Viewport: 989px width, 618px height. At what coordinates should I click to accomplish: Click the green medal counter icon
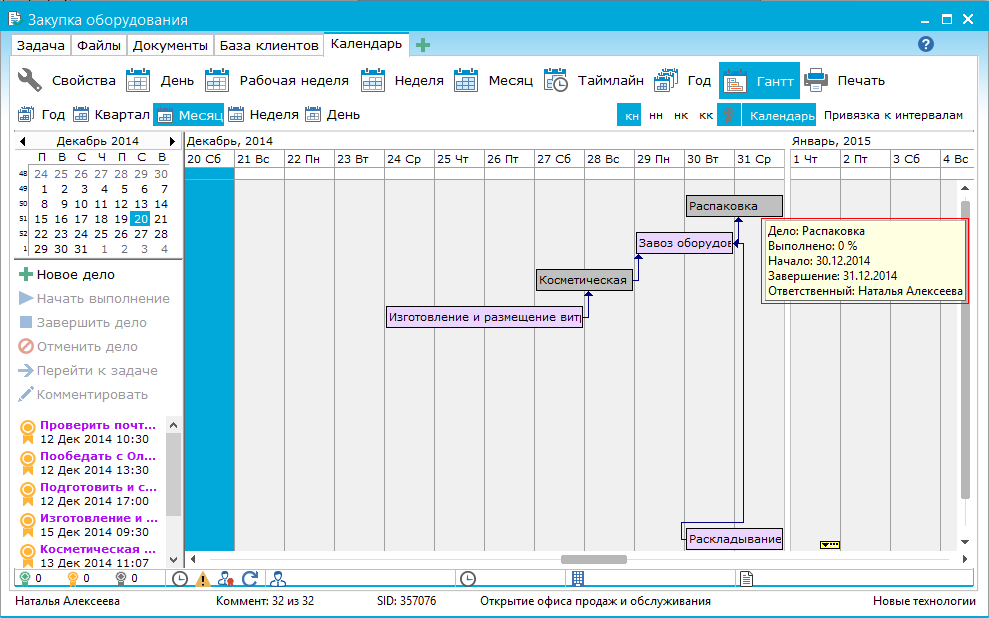[x=25, y=578]
